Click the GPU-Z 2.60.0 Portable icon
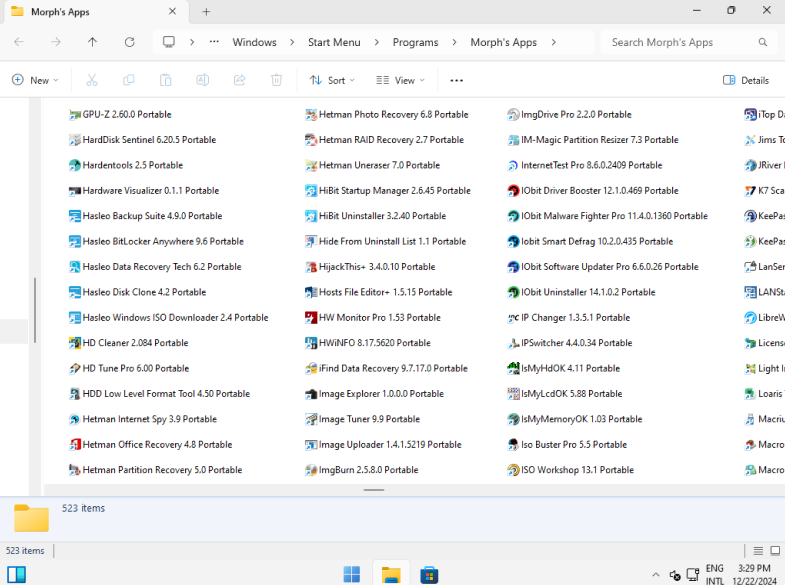 pos(75,115)
